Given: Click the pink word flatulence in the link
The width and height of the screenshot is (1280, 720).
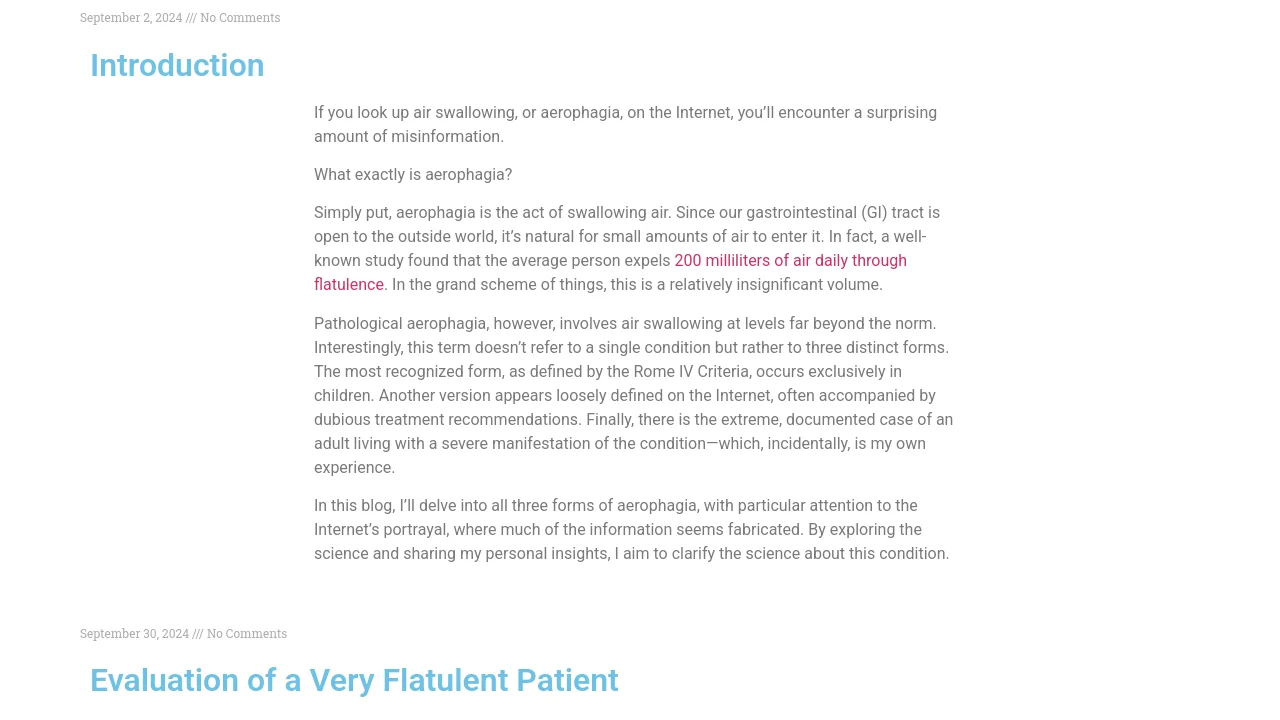Looking at the screenshot, I should 349,285.
